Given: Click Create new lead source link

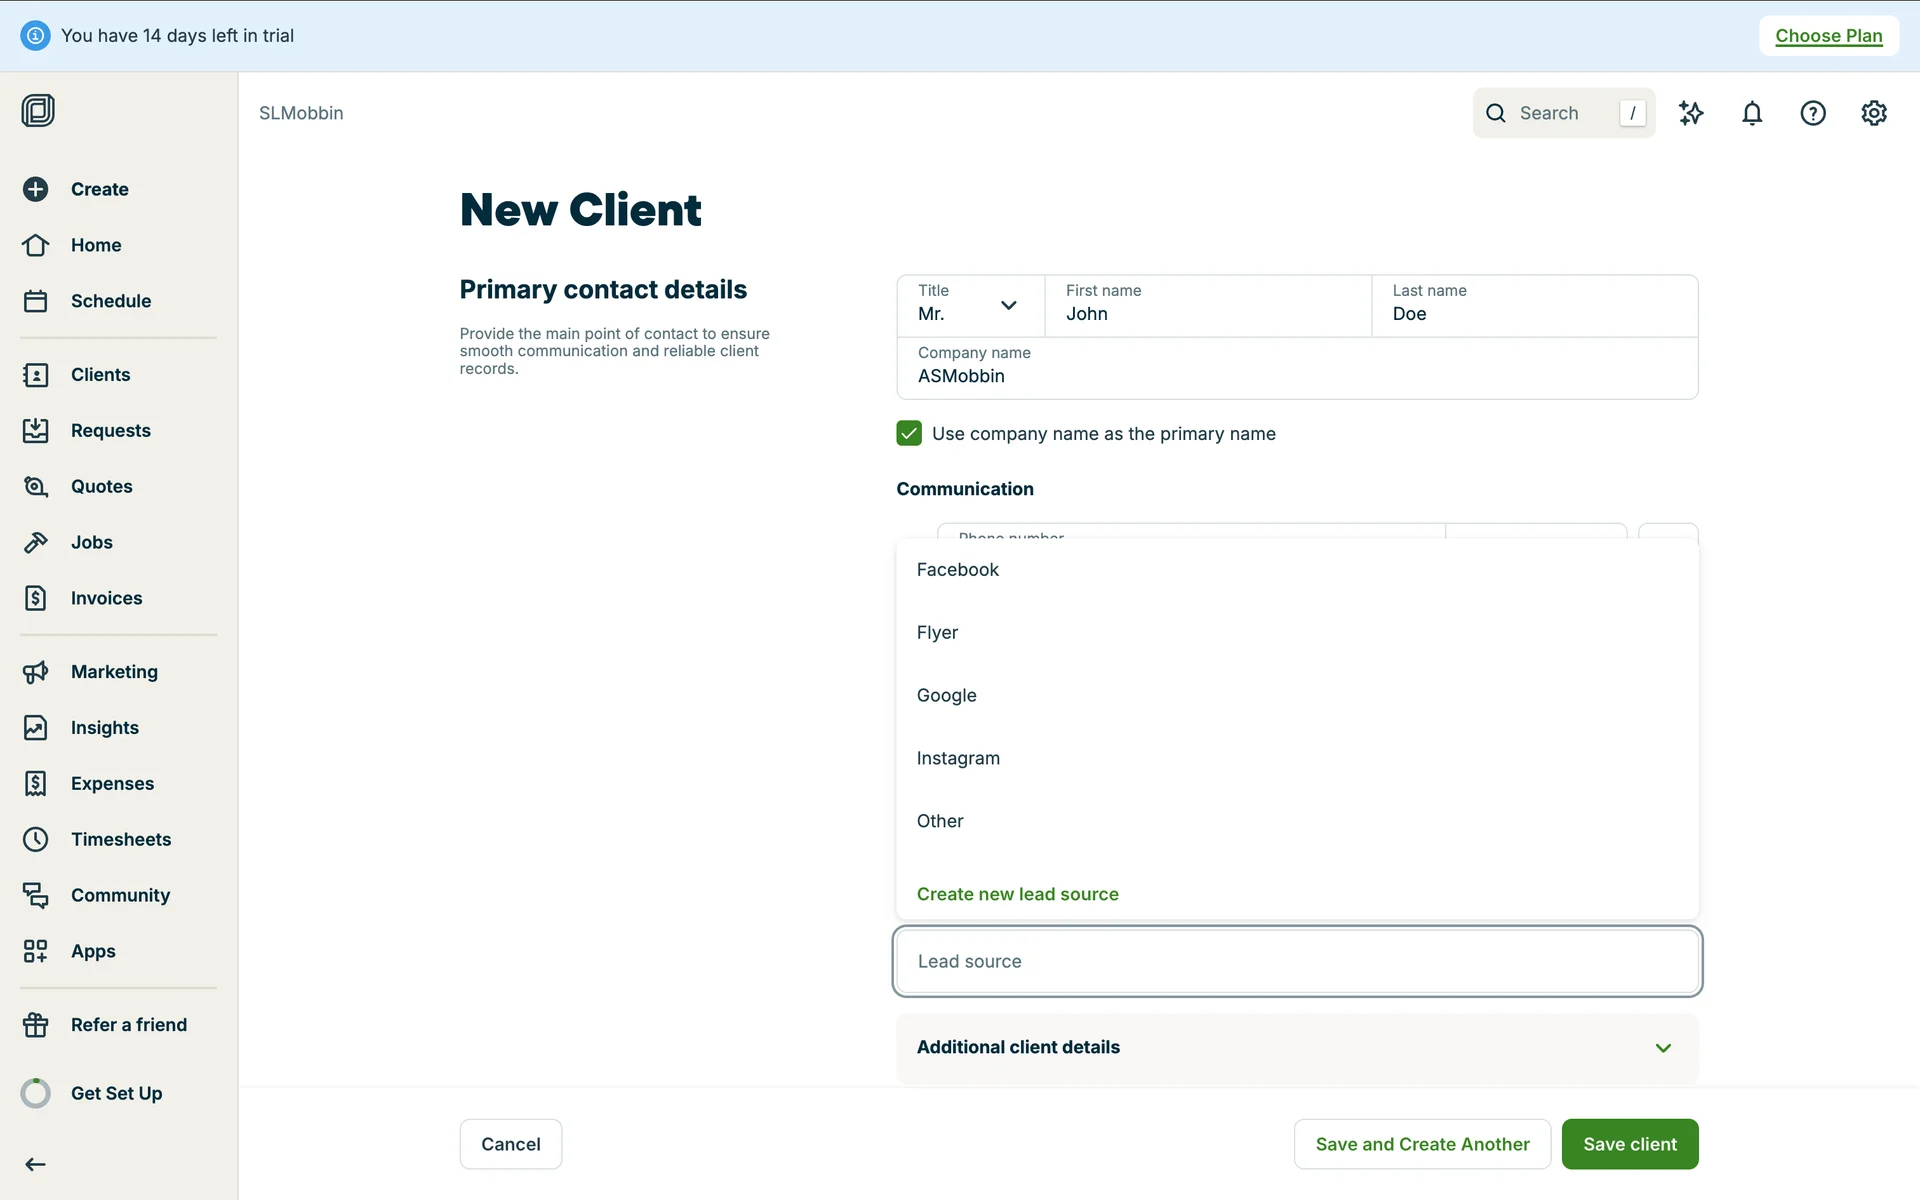Looking at the screenshot, I should (1017, 894).
